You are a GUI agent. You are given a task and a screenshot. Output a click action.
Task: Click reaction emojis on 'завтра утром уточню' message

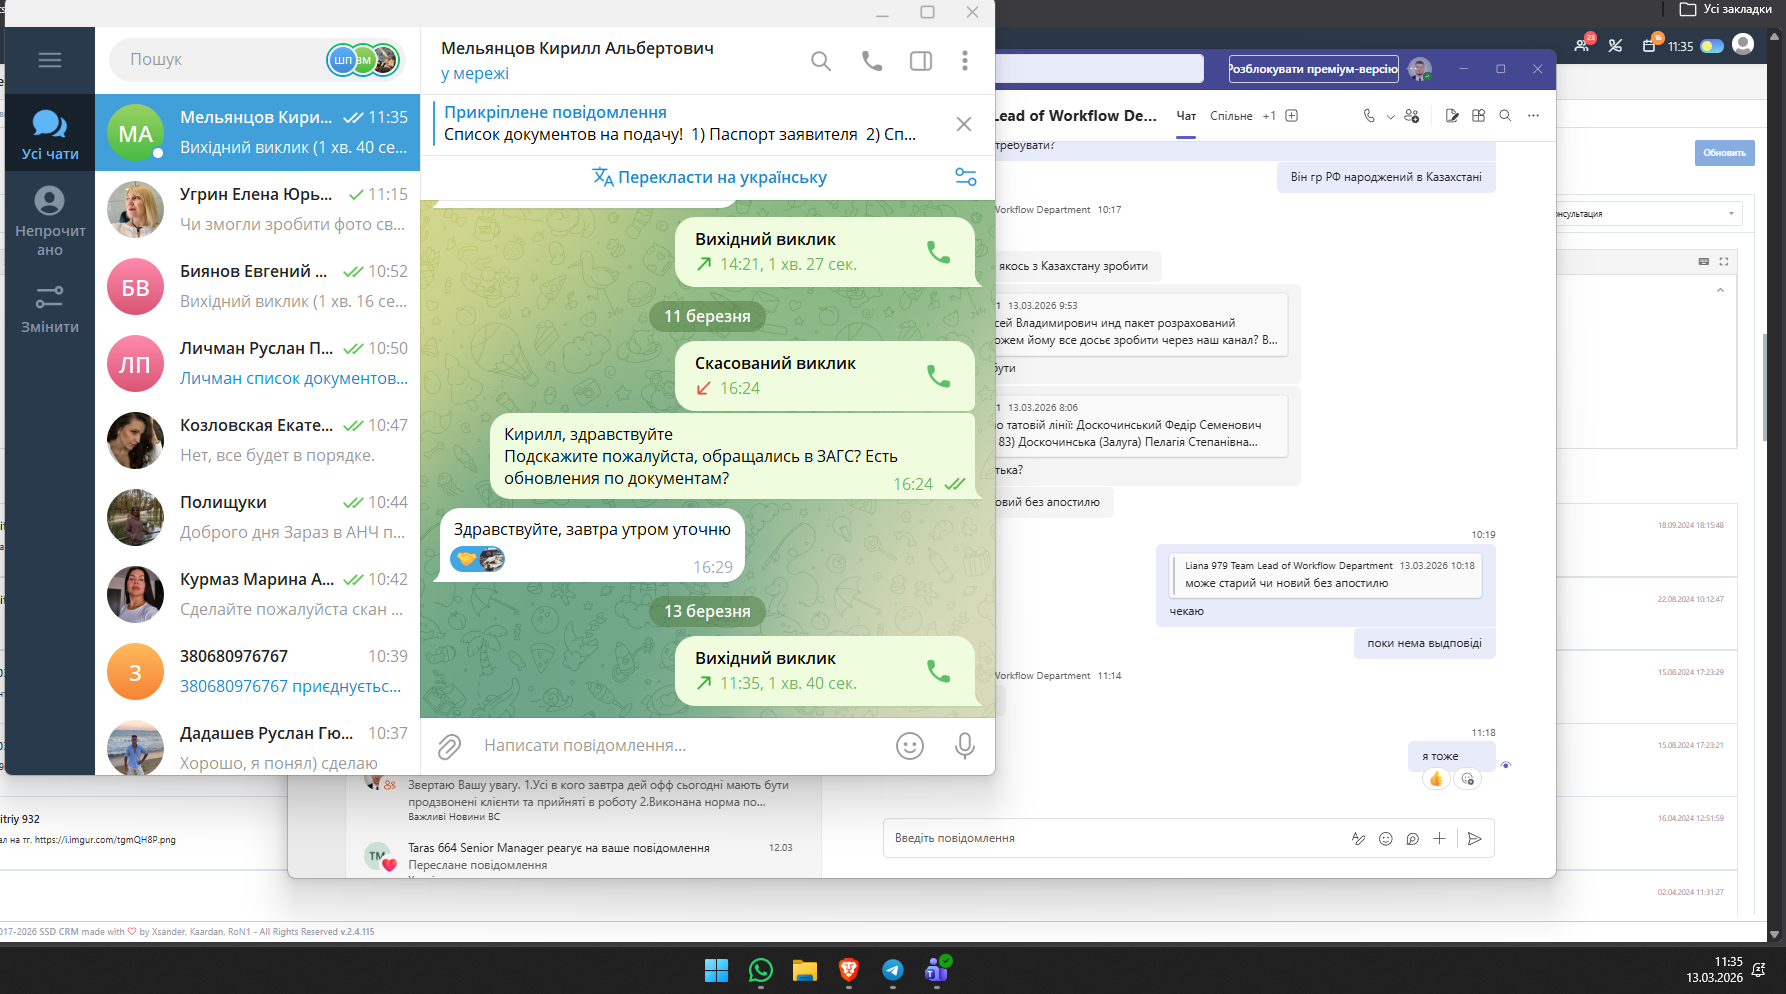point(477,560)
